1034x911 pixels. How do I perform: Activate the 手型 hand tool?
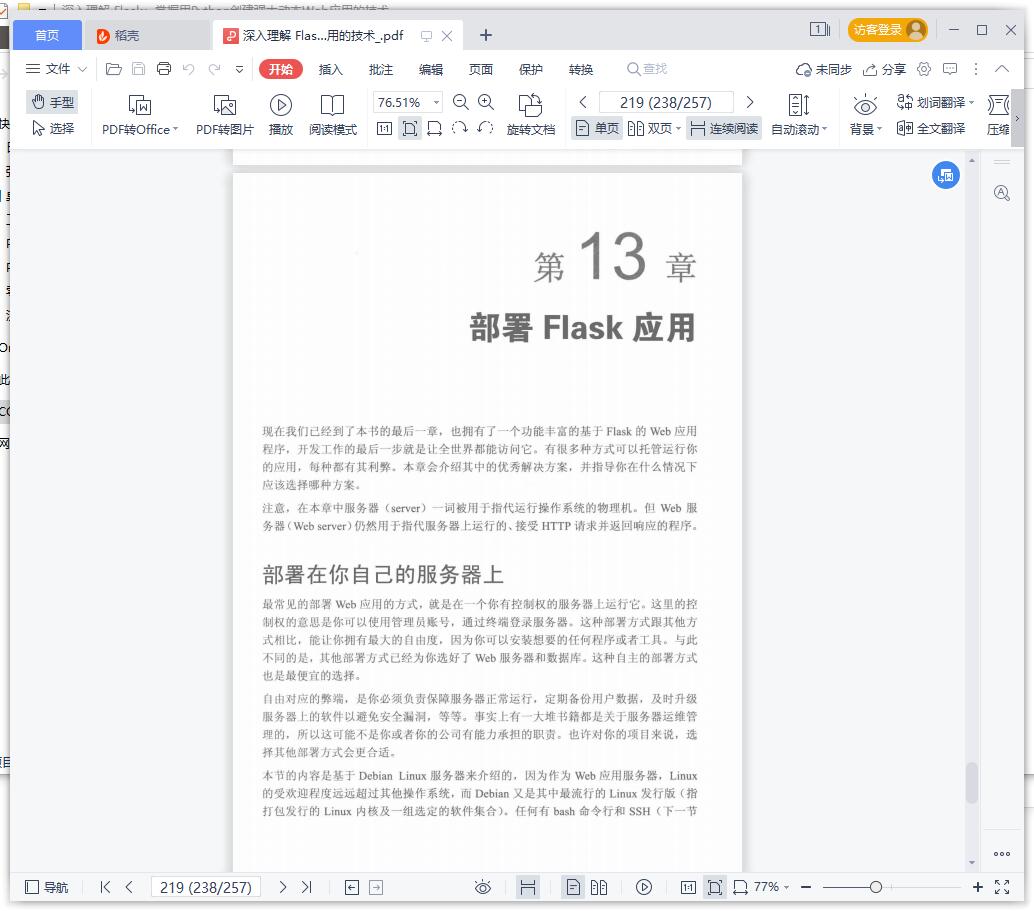[x=53, y=102]
